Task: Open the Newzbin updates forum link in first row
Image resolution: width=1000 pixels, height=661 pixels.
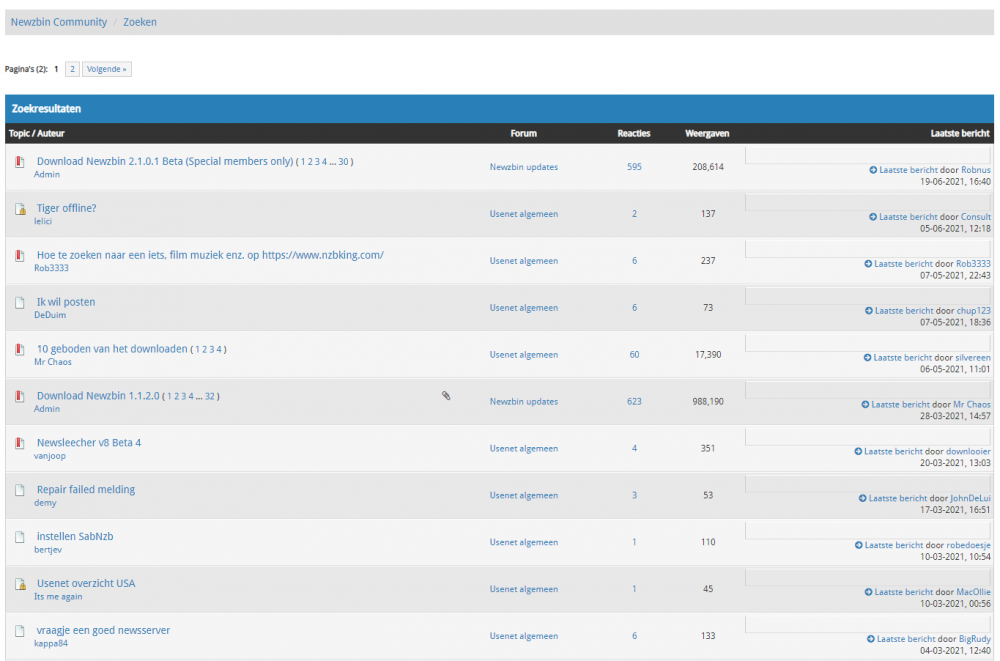Action: 523,167
